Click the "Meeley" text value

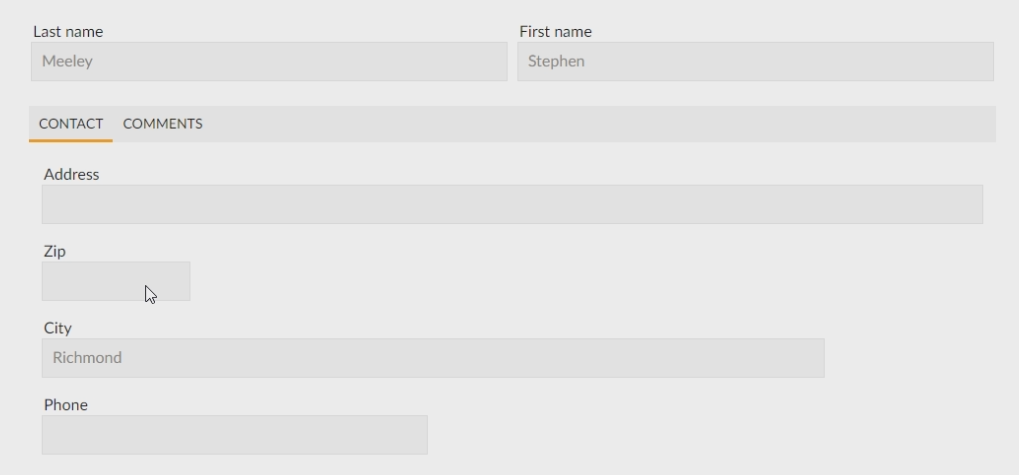[x=67, y=61]
